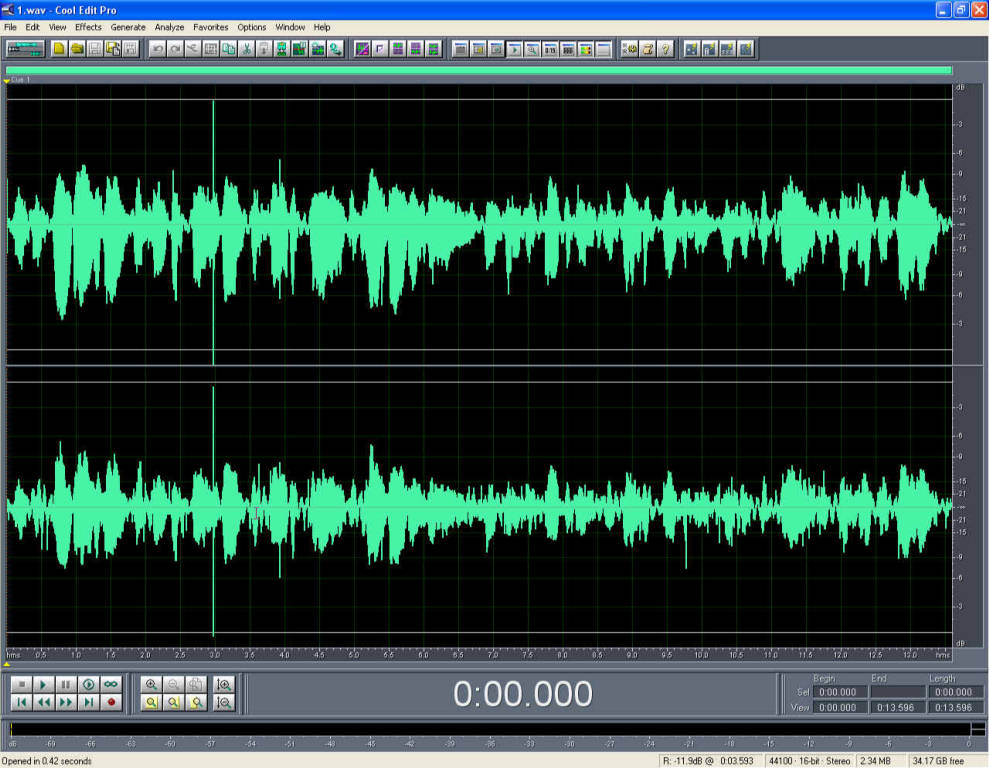The image size is (989, 768).
Task: Open the Effects menu
Action: [x=88, y=27]
